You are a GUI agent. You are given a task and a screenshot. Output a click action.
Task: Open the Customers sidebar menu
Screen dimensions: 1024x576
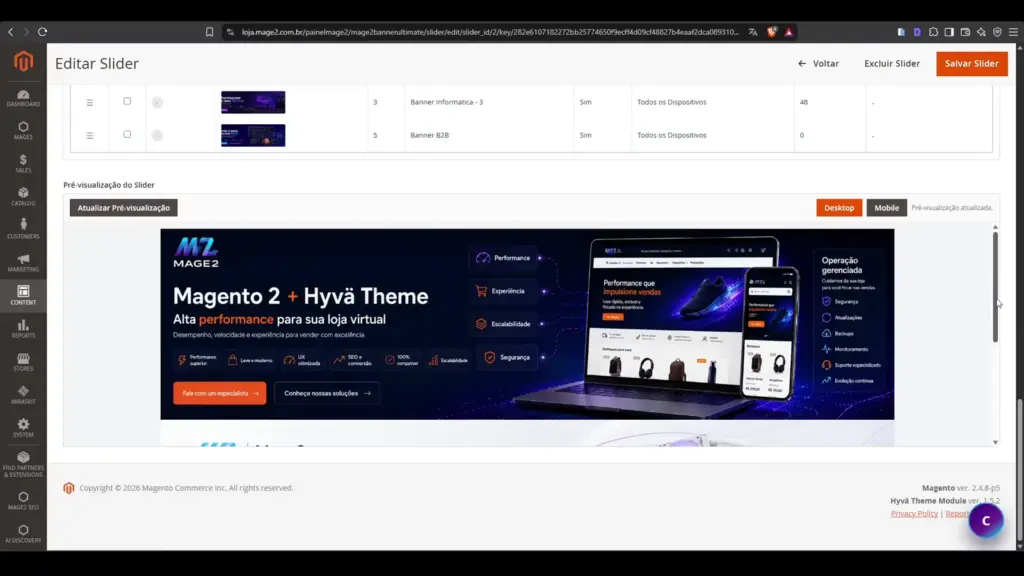pos(23,230)
